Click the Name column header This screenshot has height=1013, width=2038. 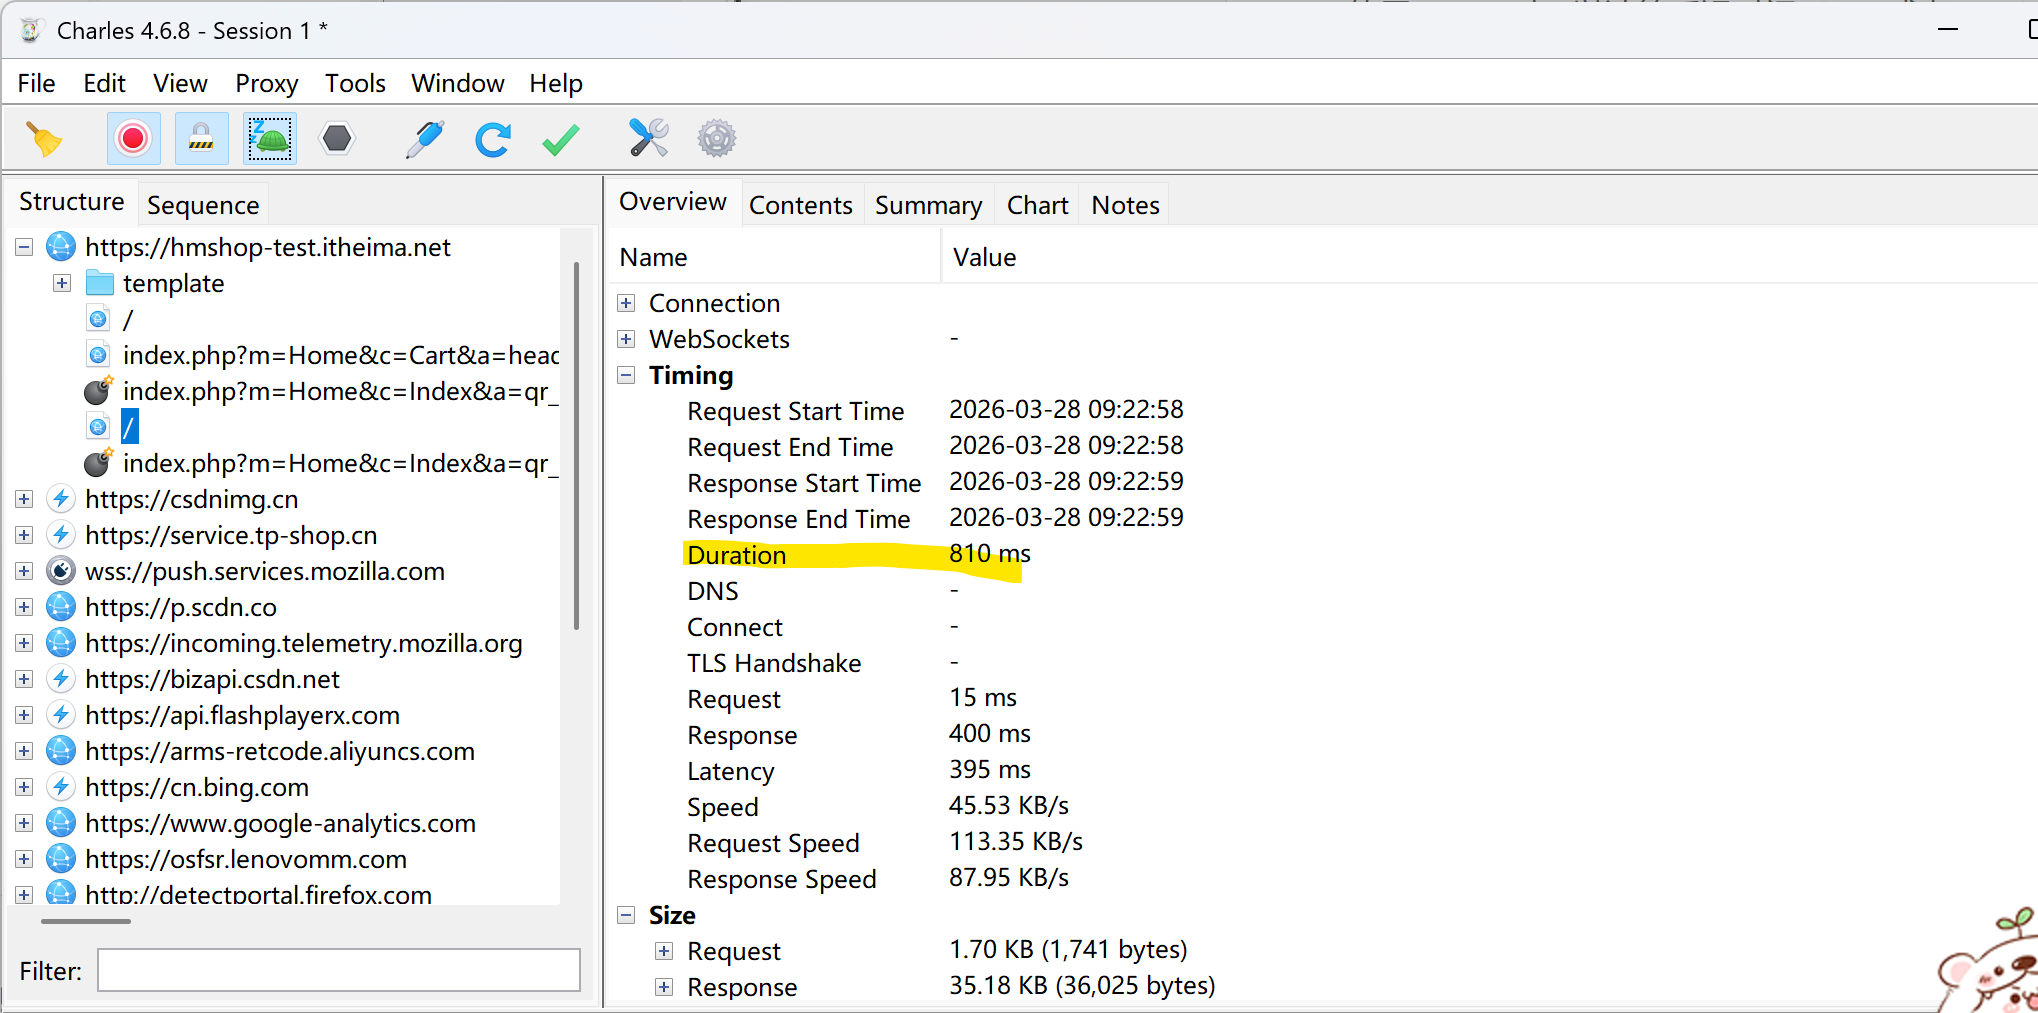click(775, 257)
